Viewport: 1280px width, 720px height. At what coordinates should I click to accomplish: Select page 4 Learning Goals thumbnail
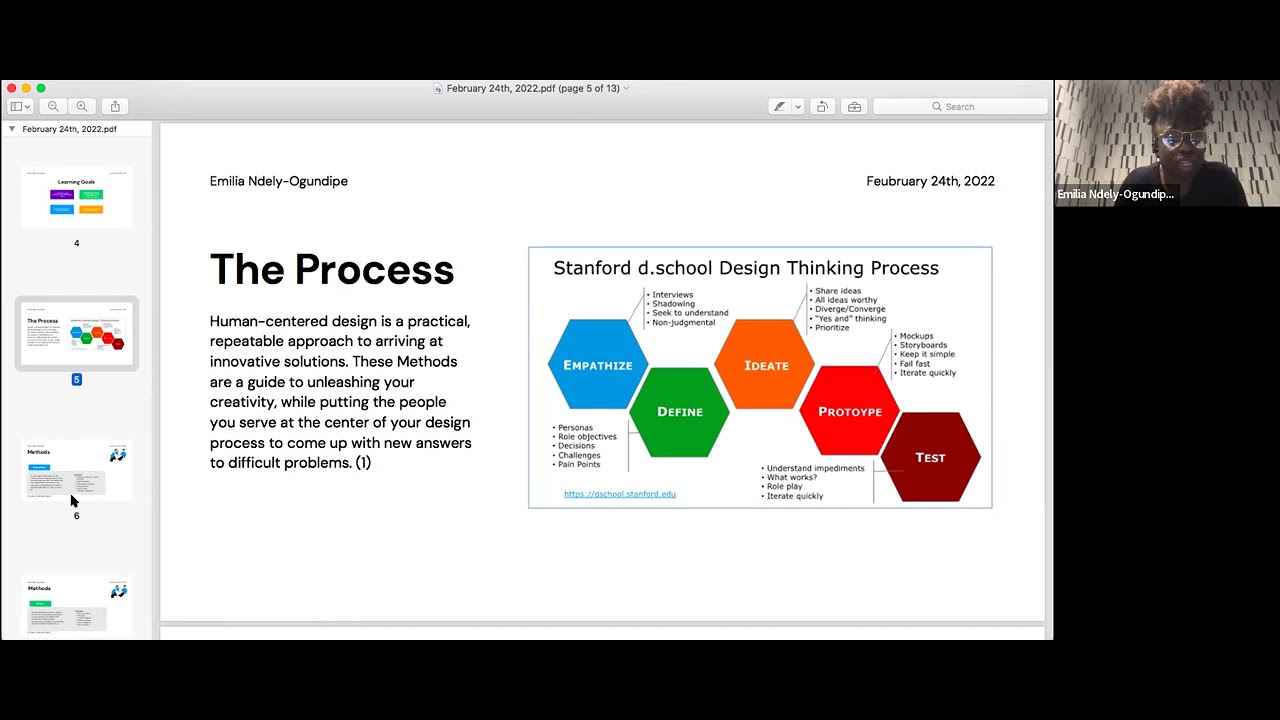76,197
